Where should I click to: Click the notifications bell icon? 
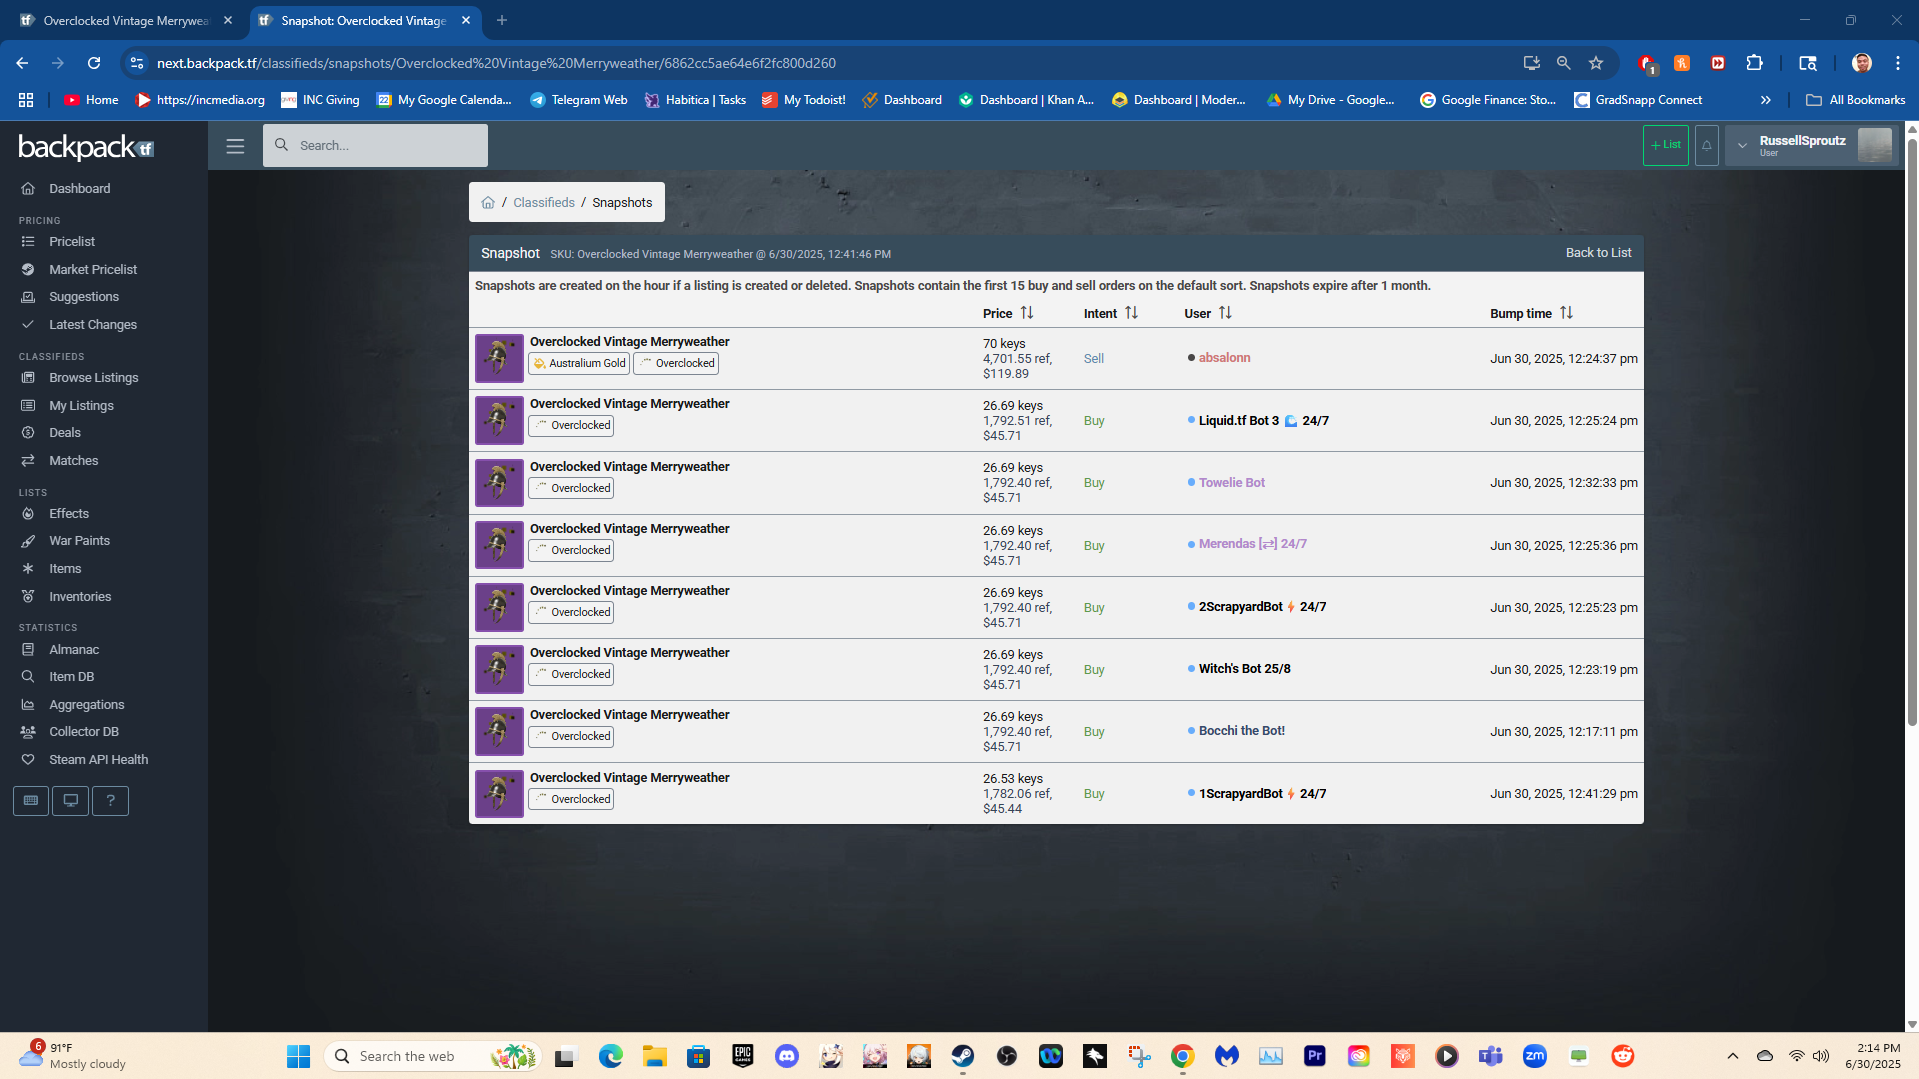point(1707,145)
